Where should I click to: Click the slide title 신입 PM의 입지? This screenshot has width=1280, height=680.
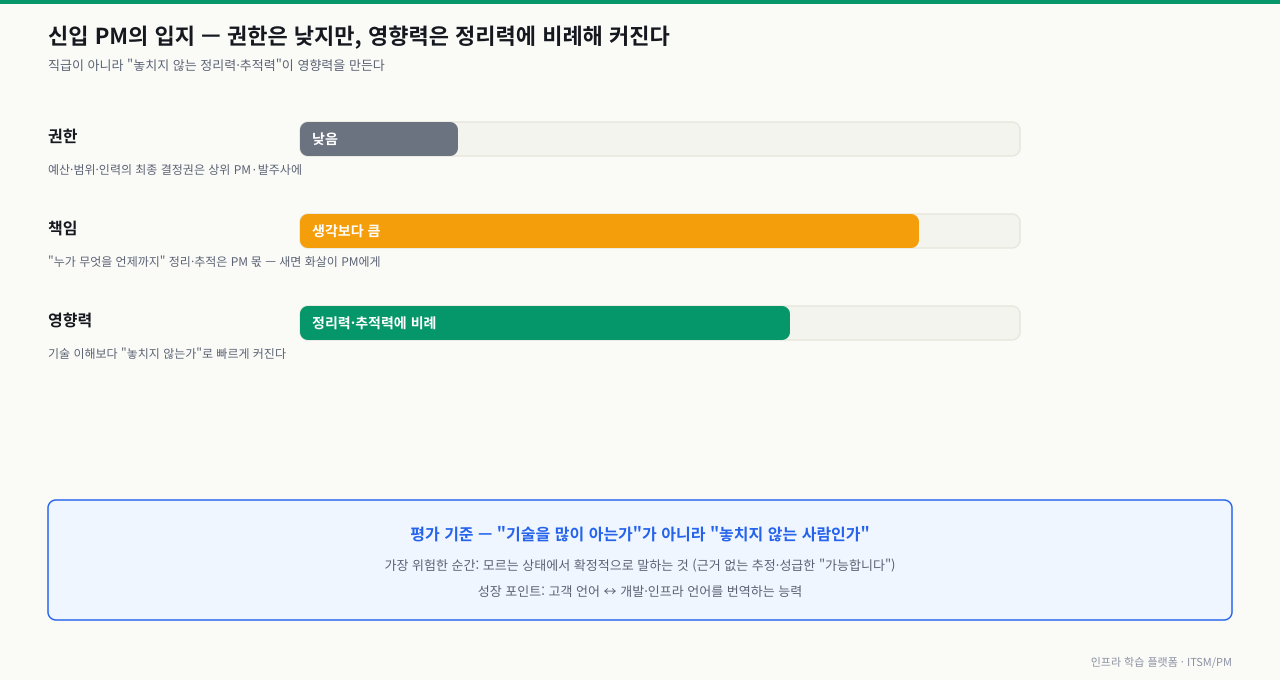(x=358, y=36)
